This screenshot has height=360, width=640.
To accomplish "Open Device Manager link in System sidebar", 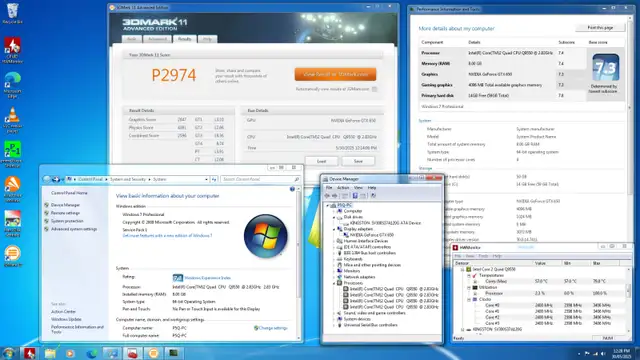I will pos(65,205).
